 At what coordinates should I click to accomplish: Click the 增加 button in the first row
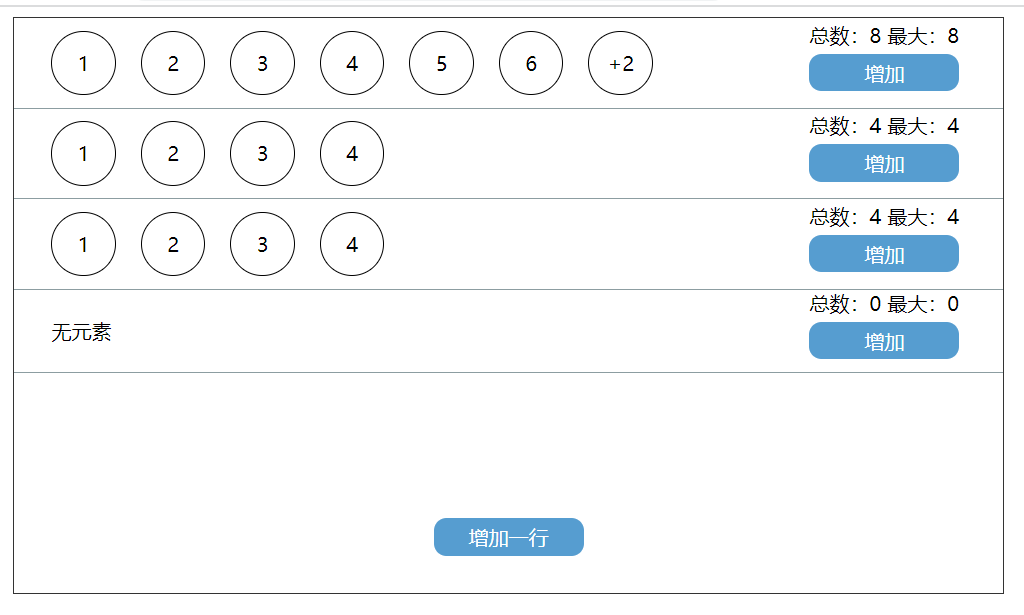click(883, 72)
